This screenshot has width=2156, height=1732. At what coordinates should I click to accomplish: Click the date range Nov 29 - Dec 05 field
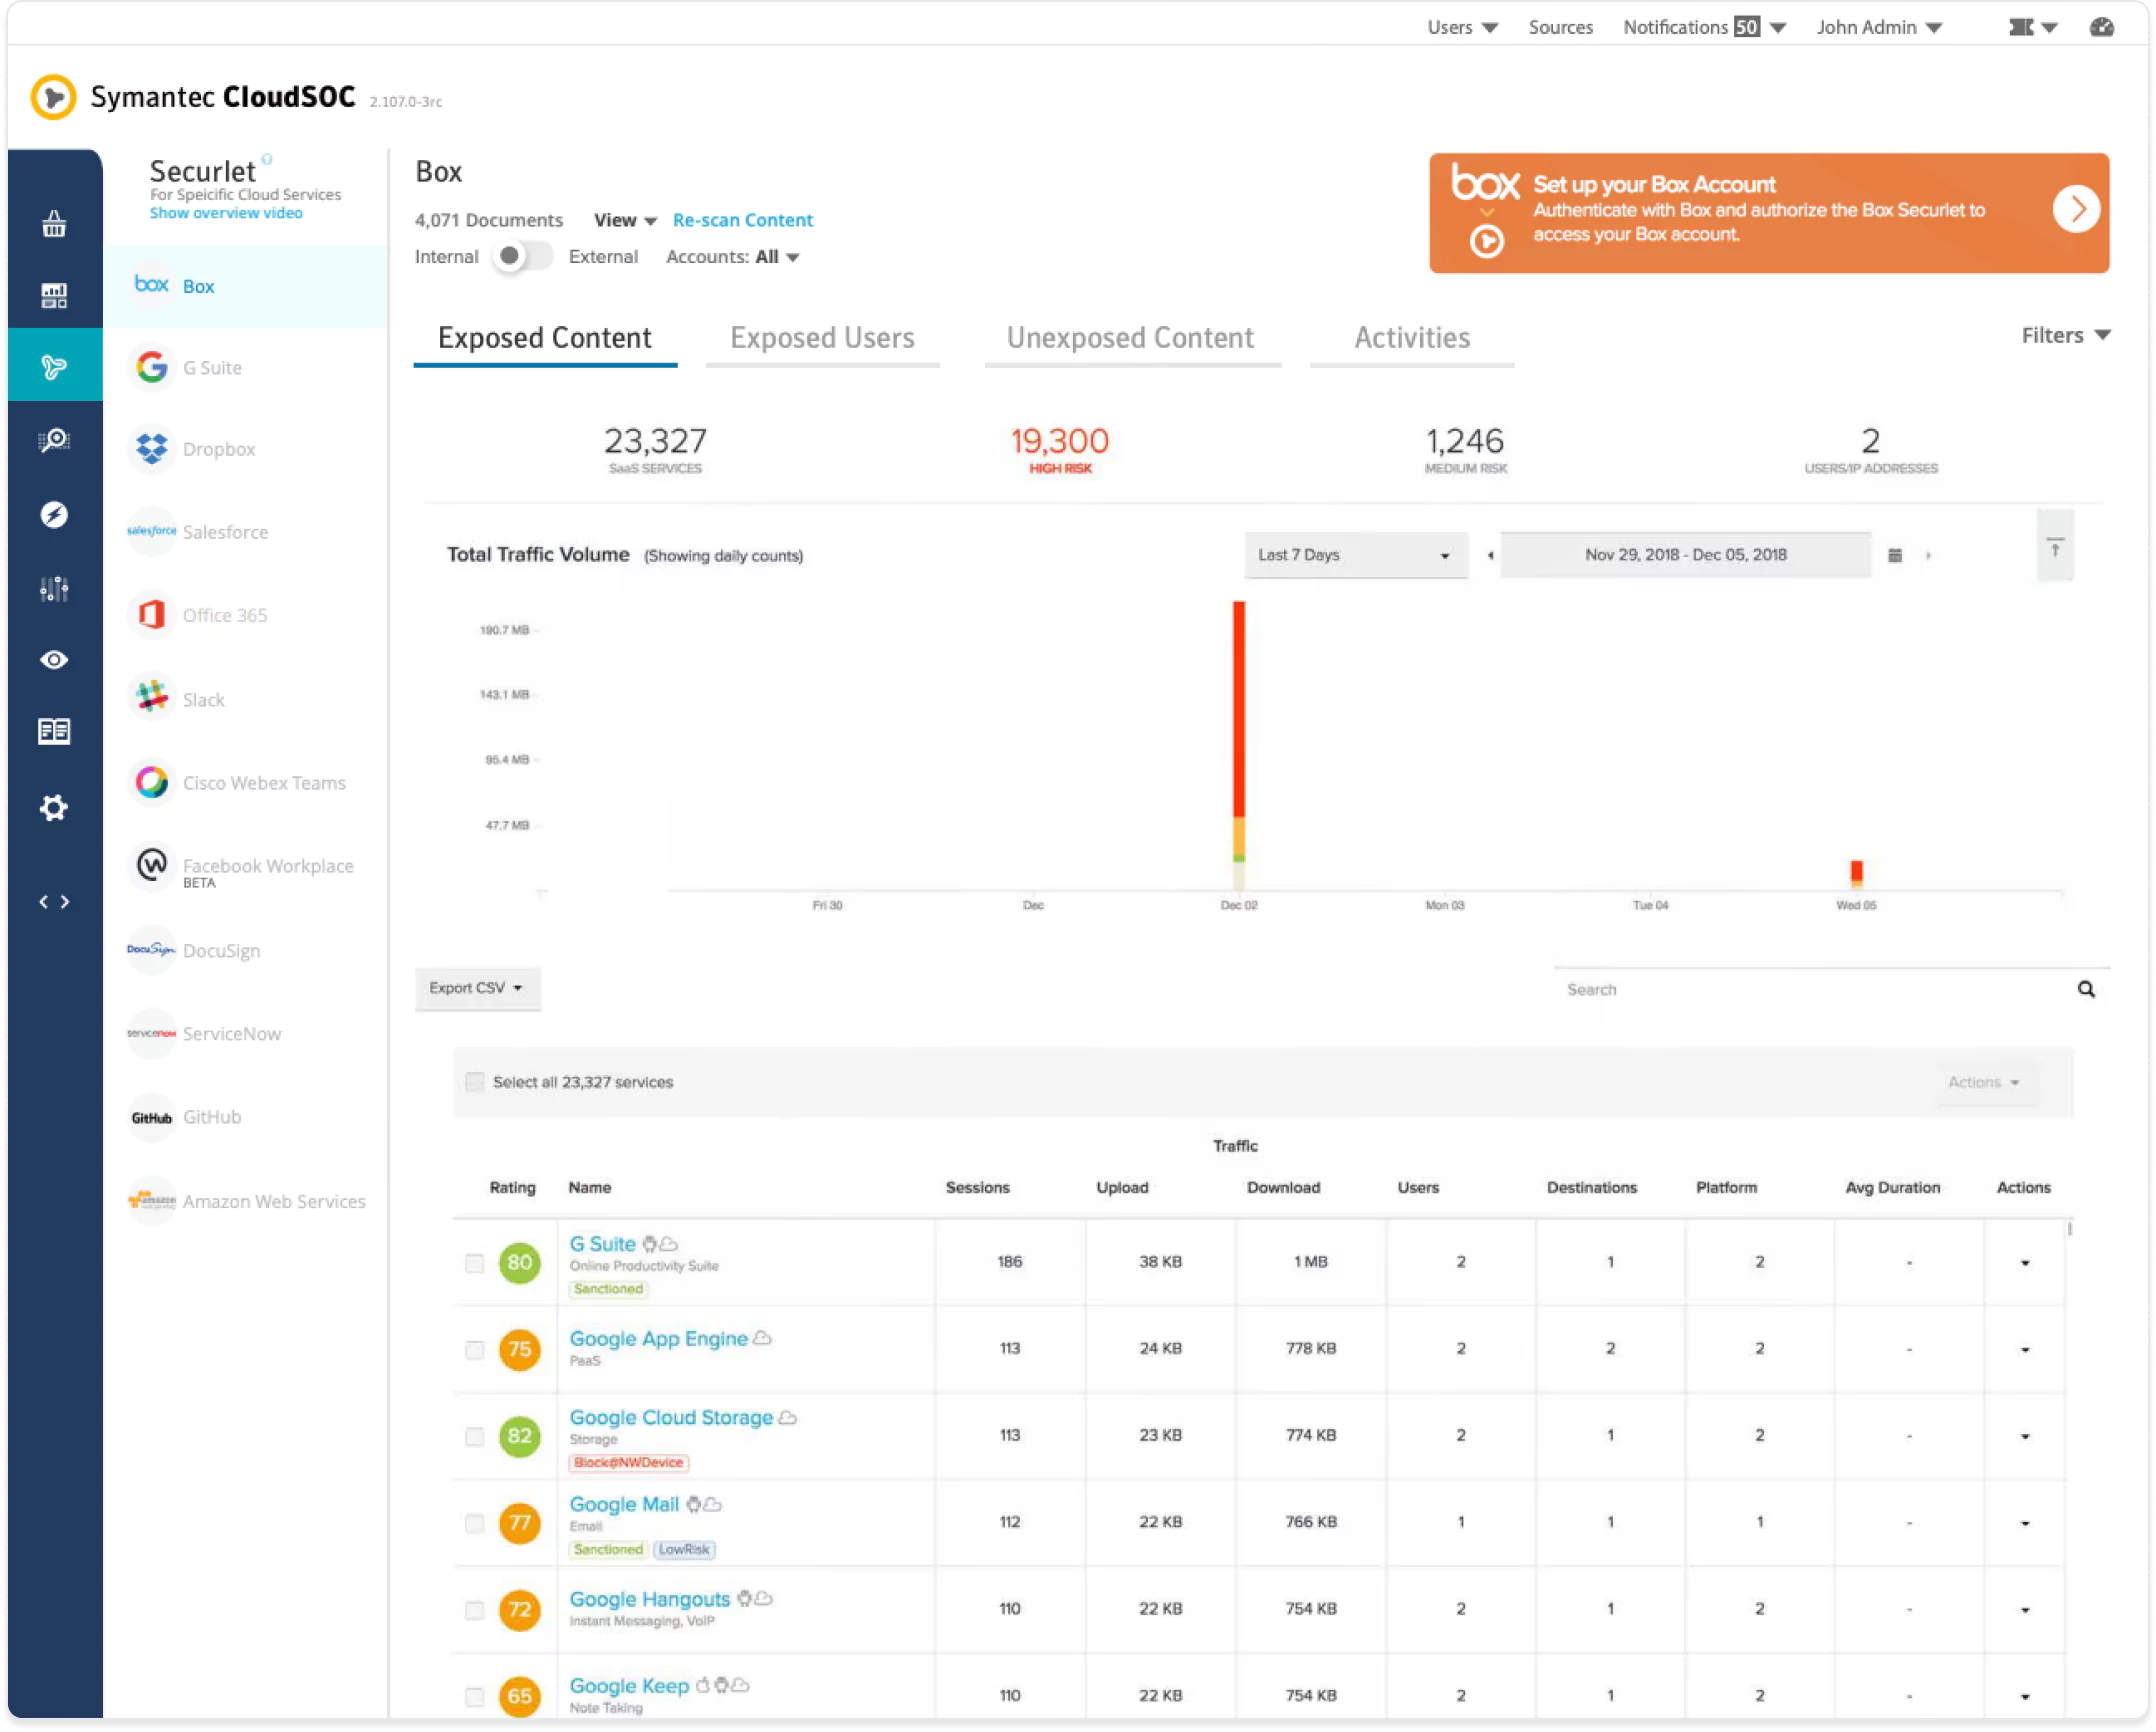point(1686,556)
